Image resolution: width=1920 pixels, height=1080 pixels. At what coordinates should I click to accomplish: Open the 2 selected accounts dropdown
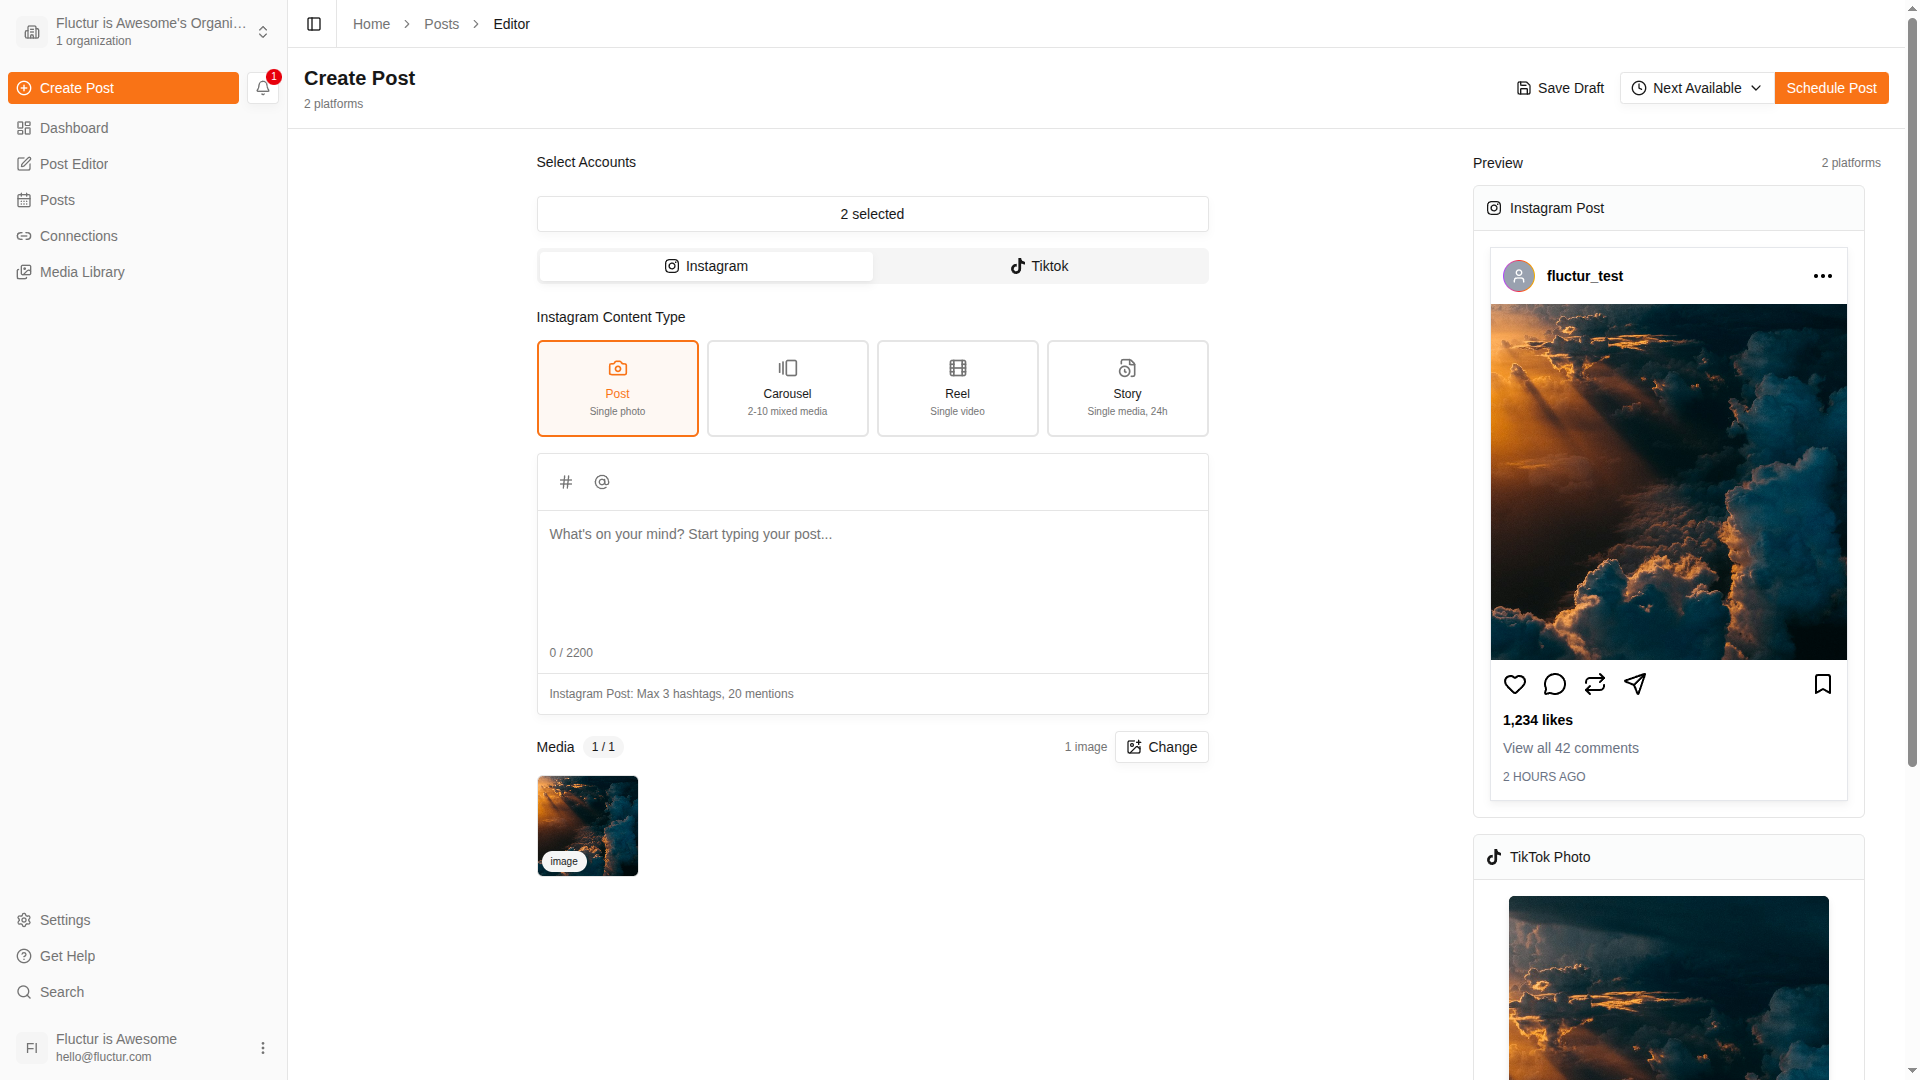click(872, 214)
